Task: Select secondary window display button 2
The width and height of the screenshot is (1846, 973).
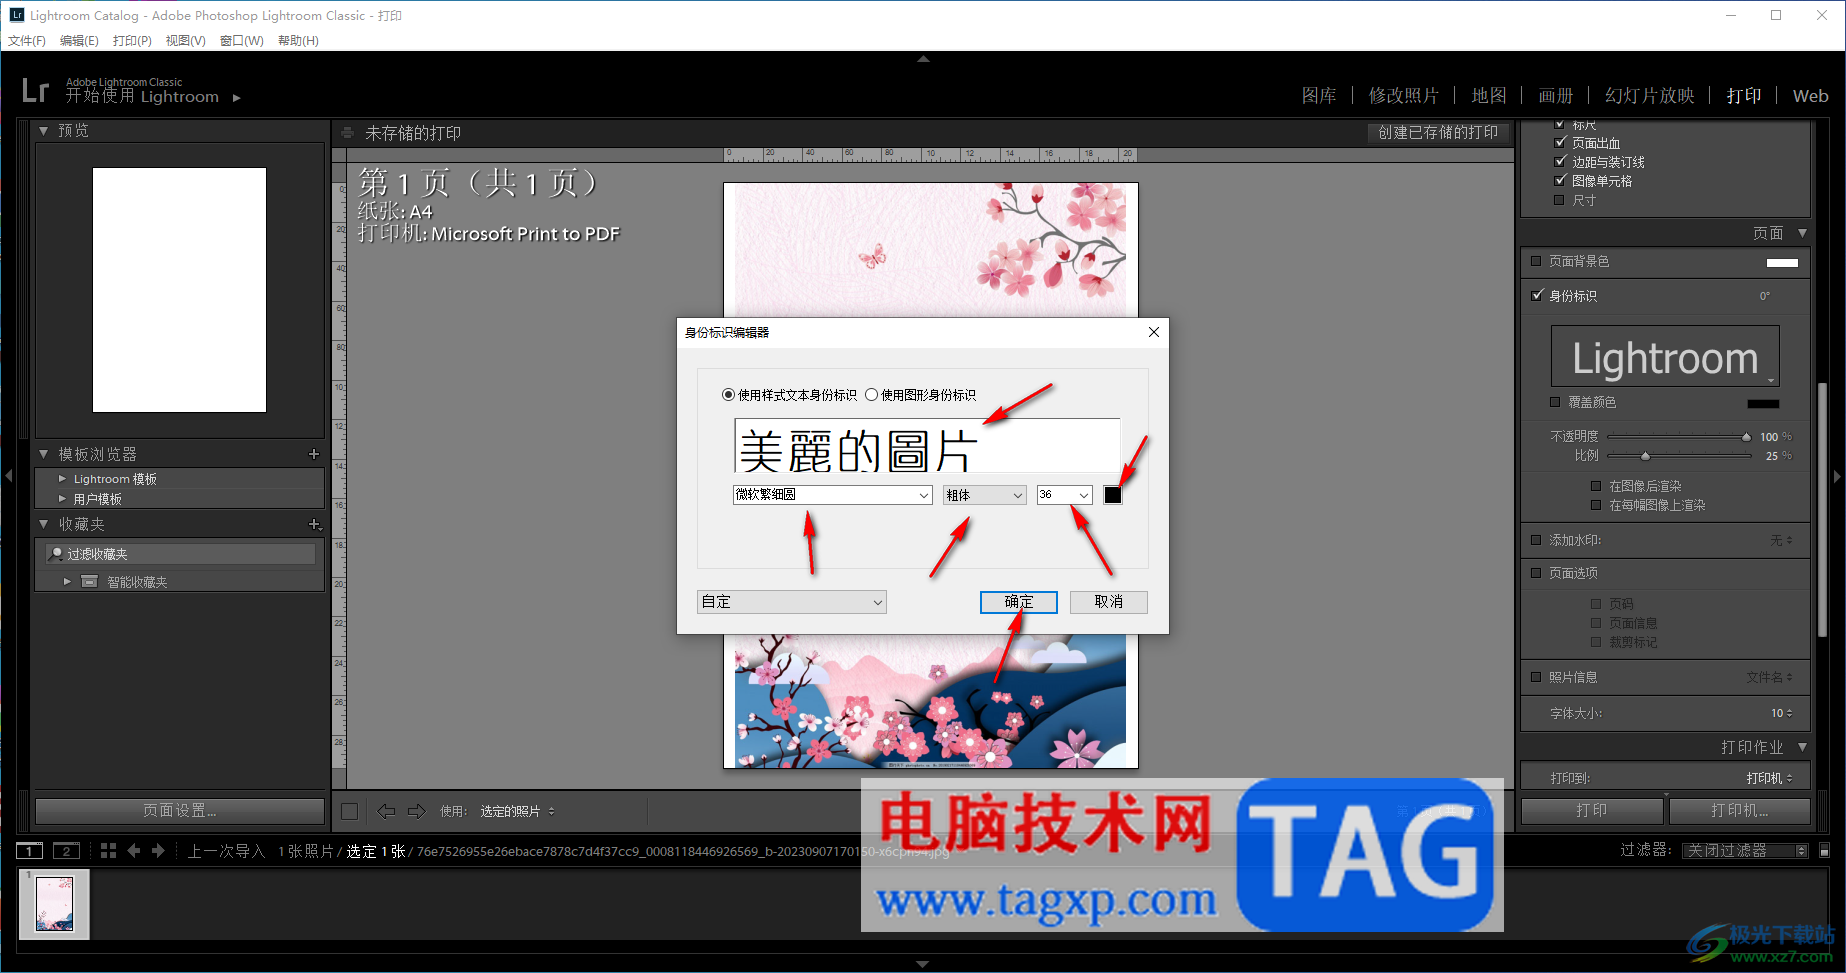Action: pyautogui.click(x=66, y=851)
